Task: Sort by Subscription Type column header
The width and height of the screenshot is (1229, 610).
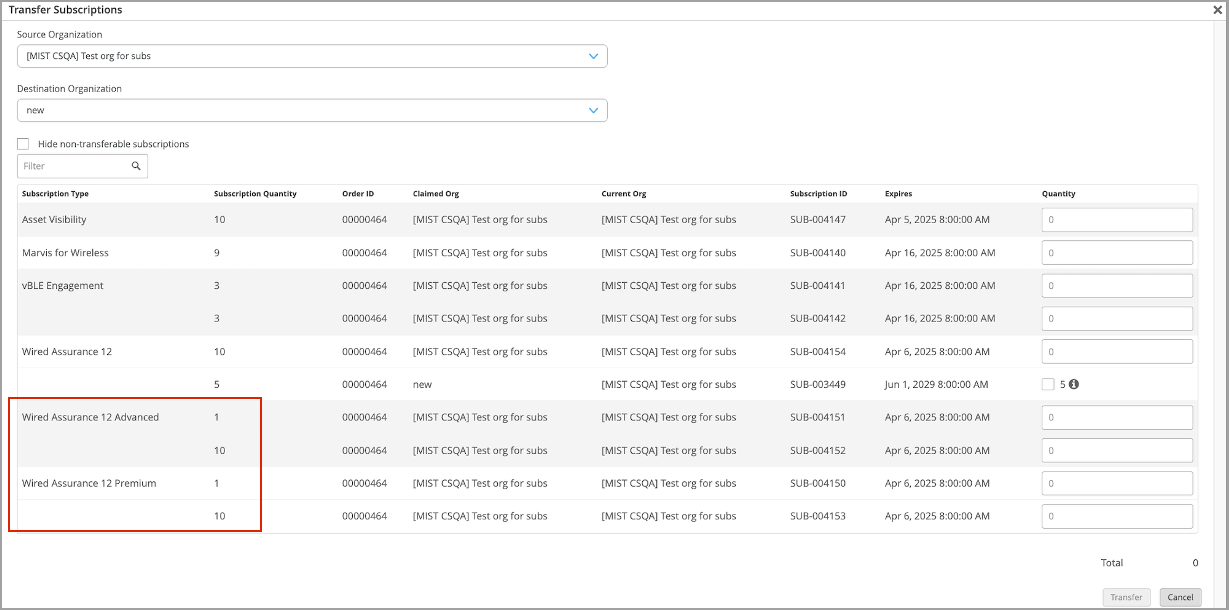Action: click(55, 194)
